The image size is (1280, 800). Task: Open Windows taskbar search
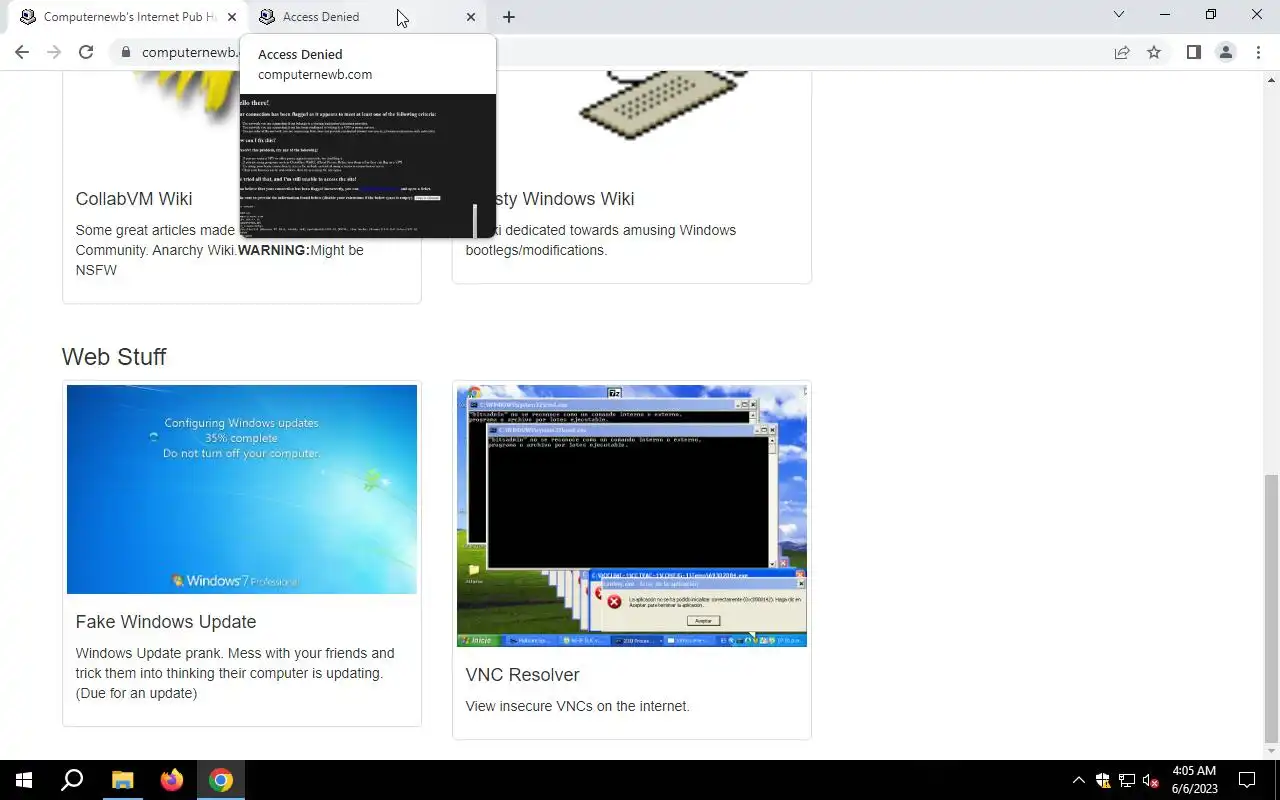[72, 780]
